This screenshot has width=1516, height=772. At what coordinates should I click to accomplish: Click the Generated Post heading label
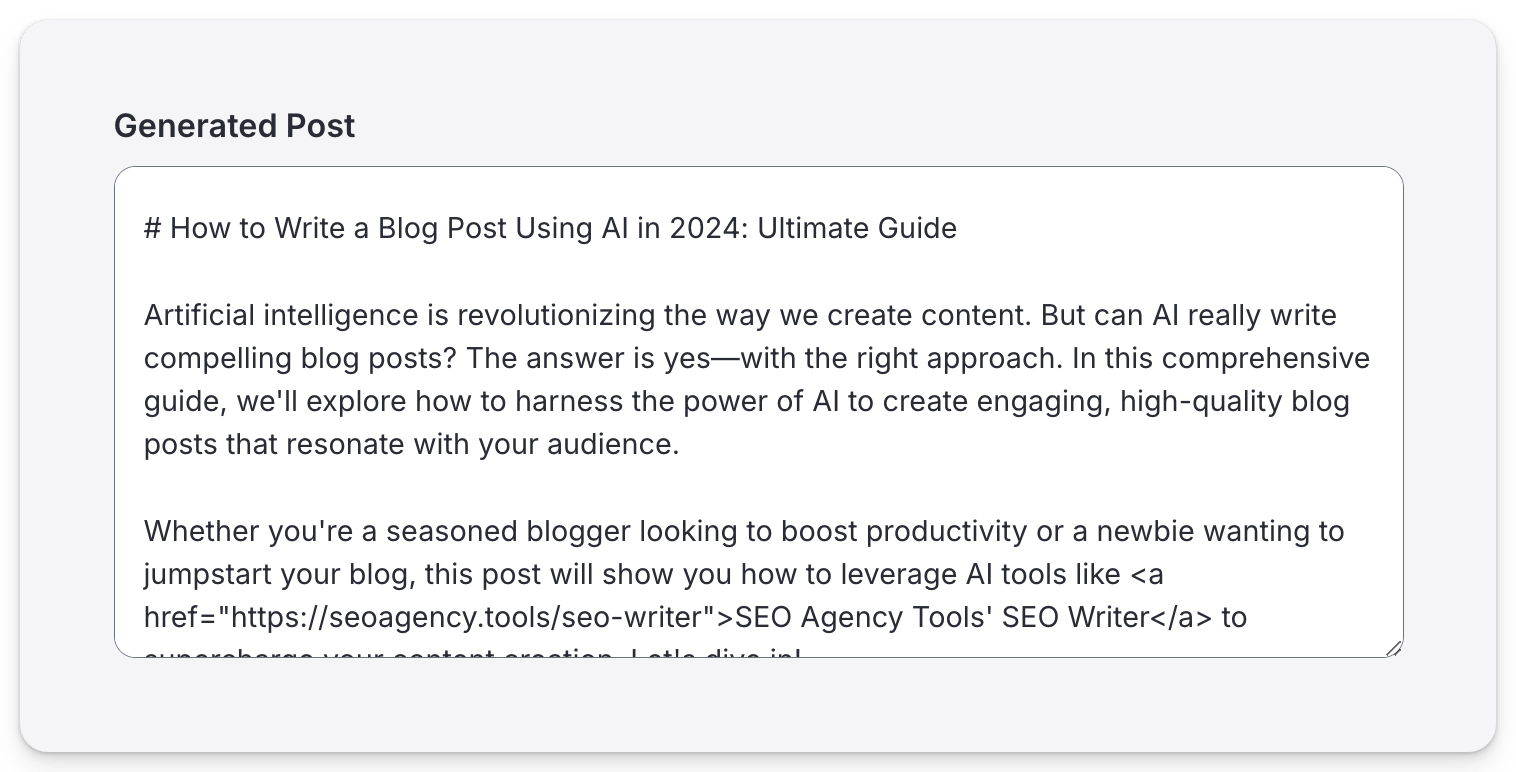point(234,126)
